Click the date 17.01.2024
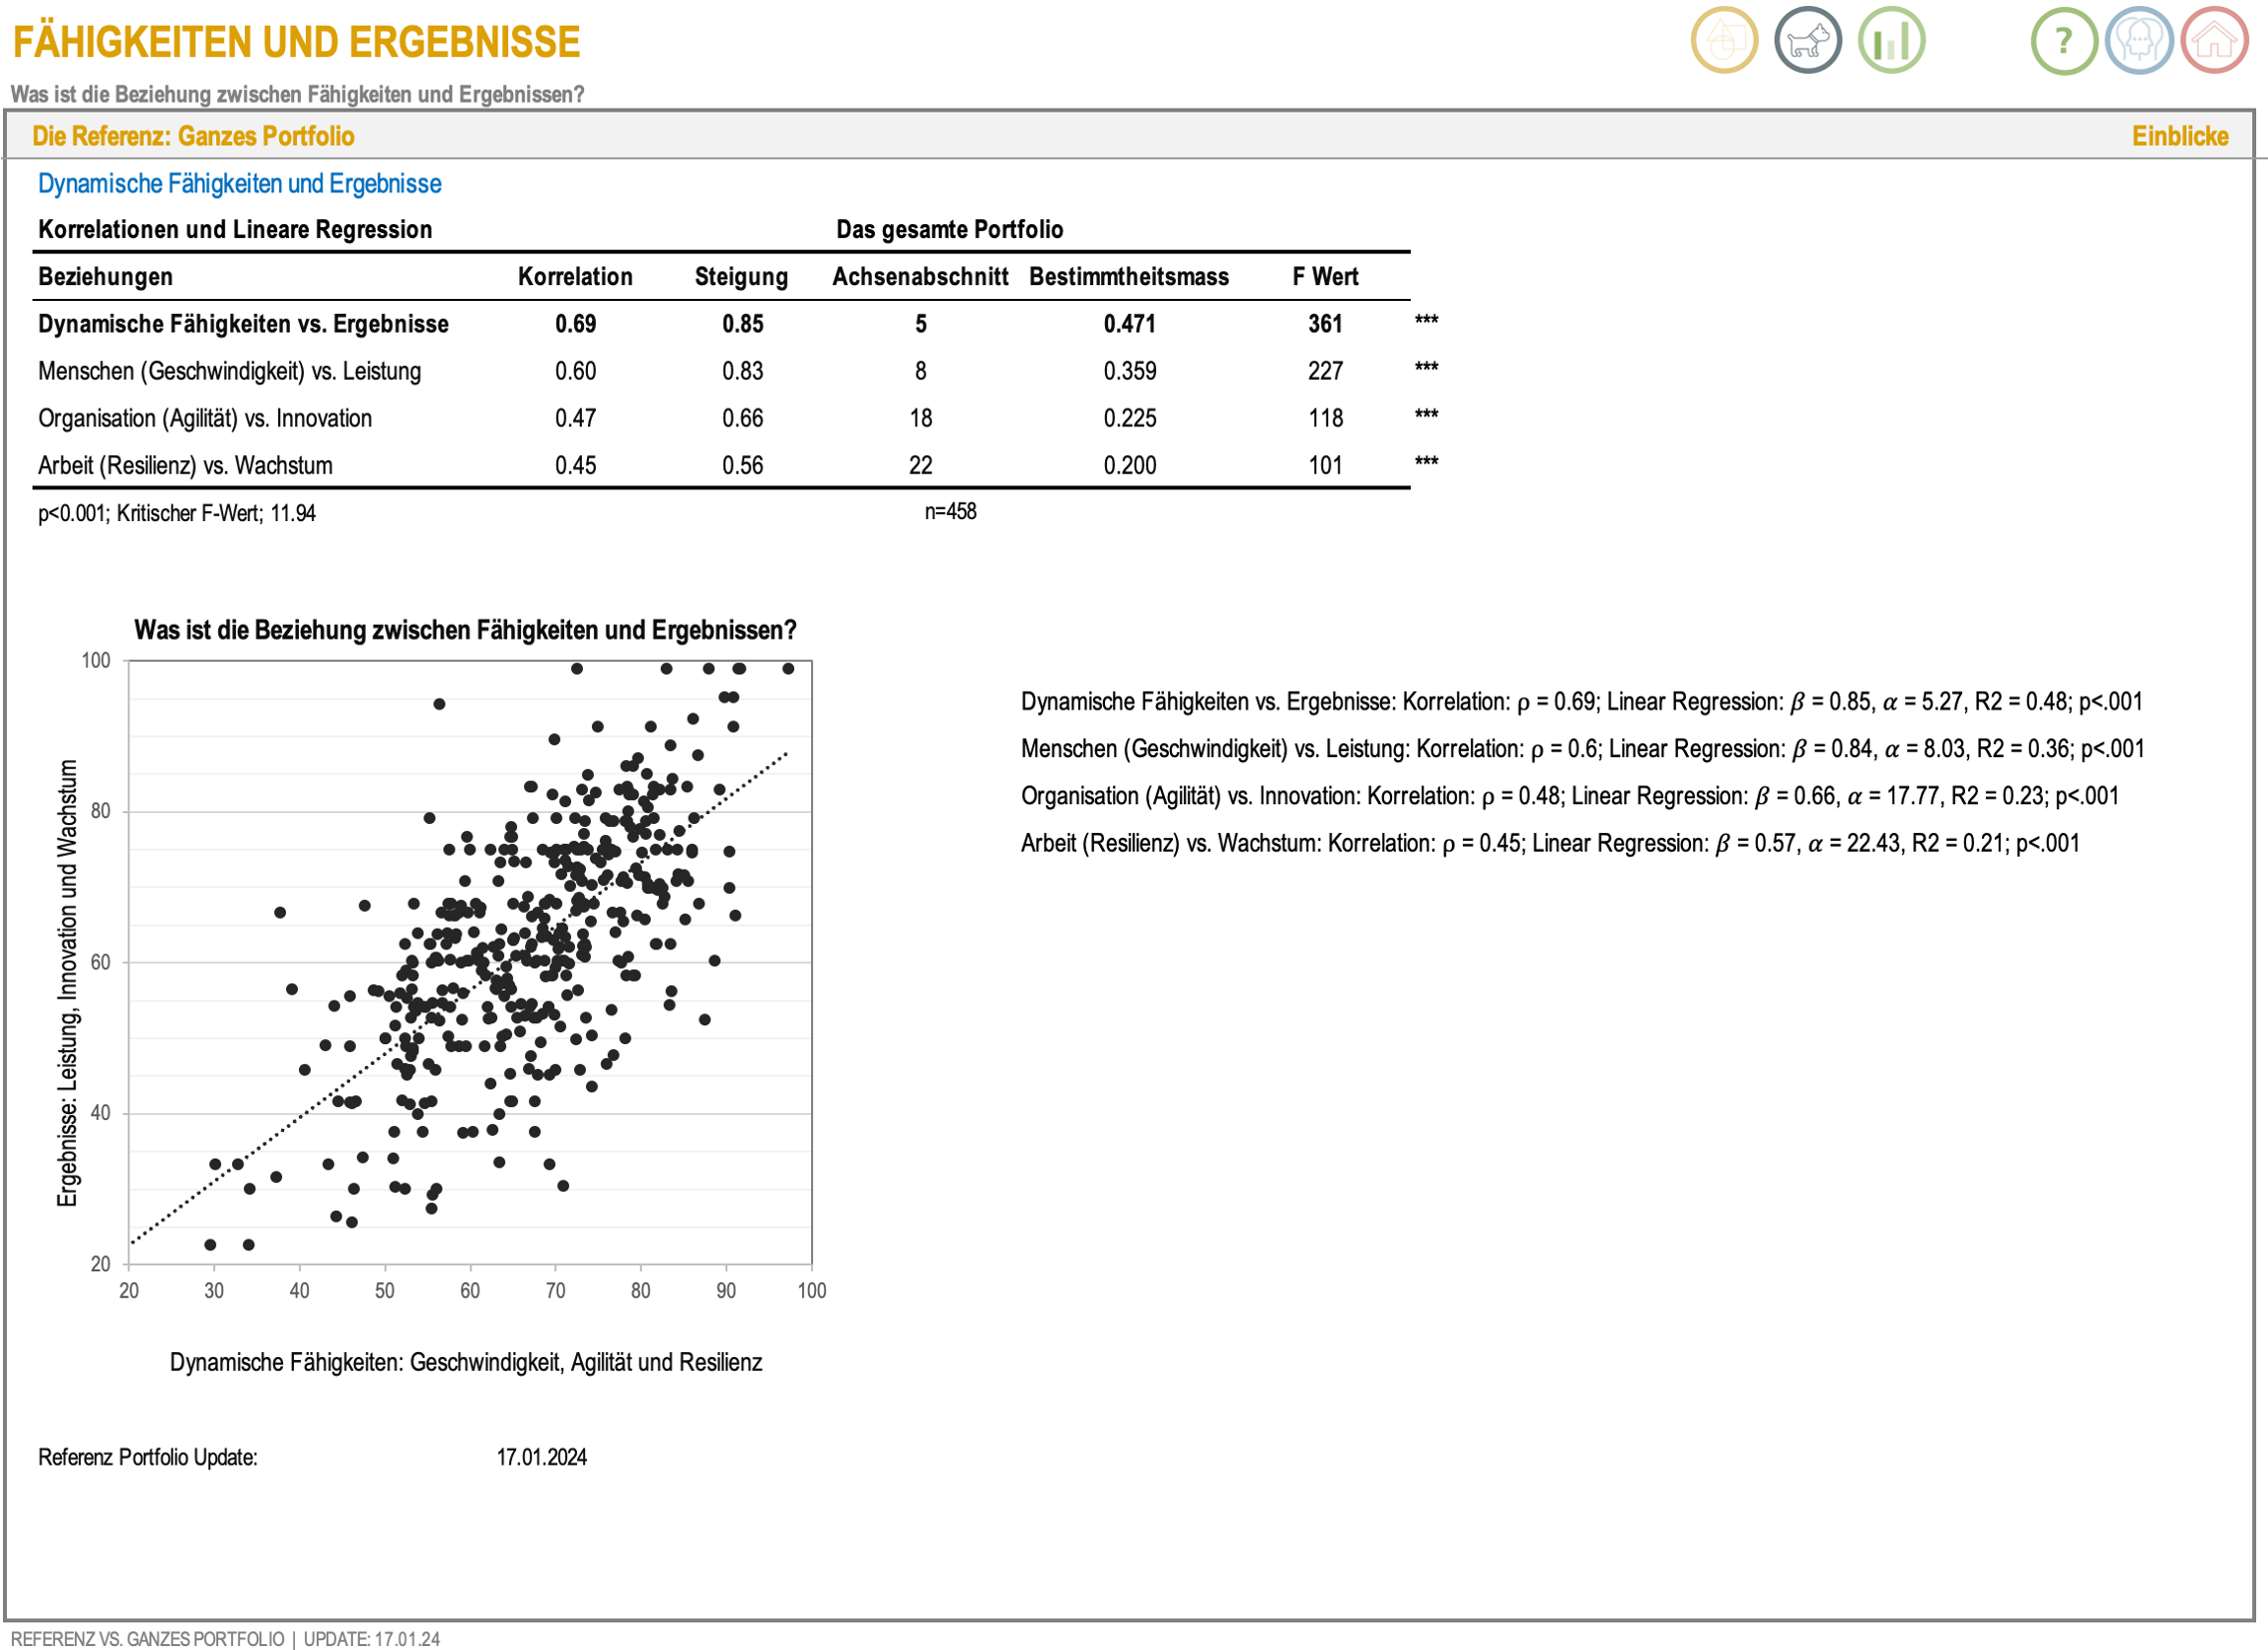 542,1457
